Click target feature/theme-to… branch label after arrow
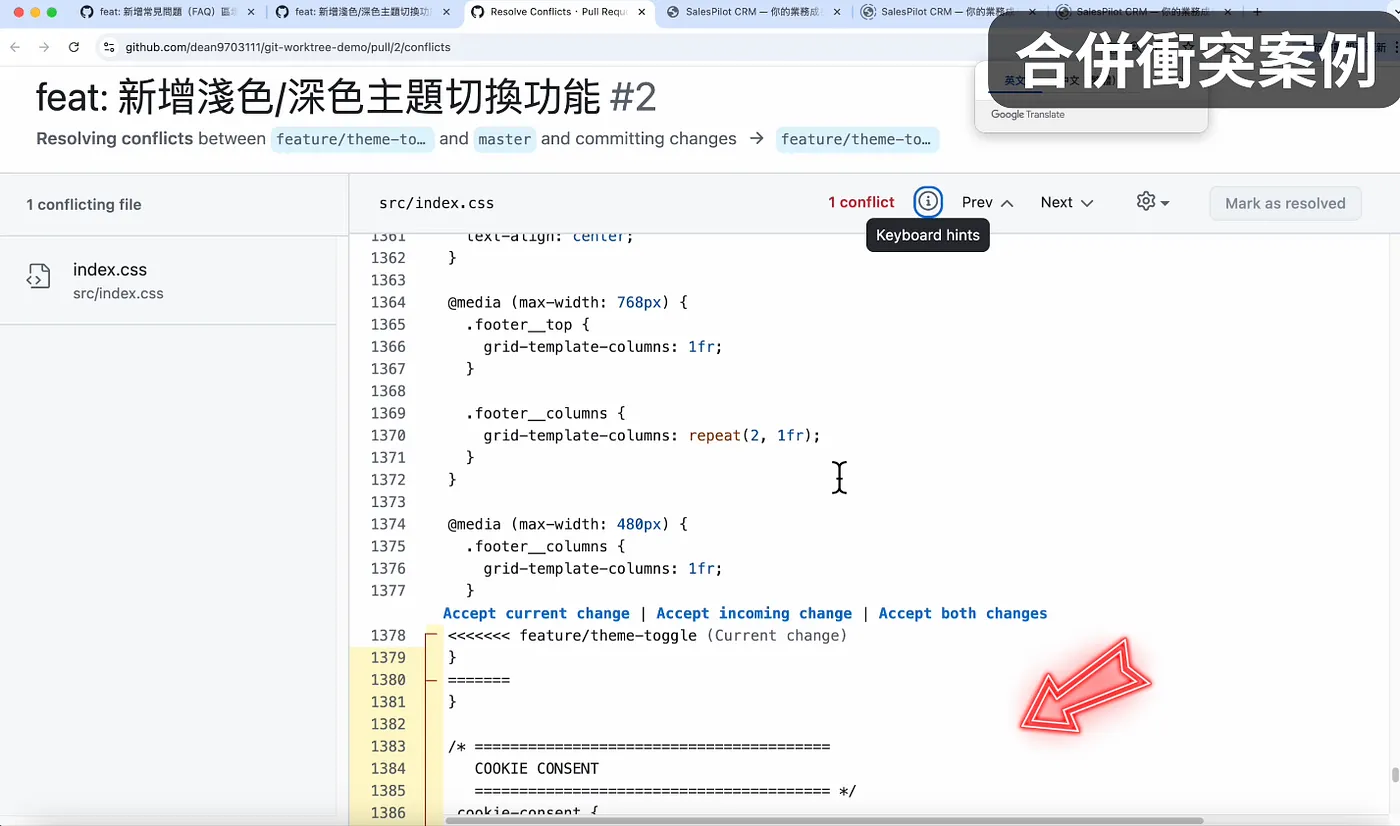The height and width of the screenshot is (826, 1400). (857, 139)
